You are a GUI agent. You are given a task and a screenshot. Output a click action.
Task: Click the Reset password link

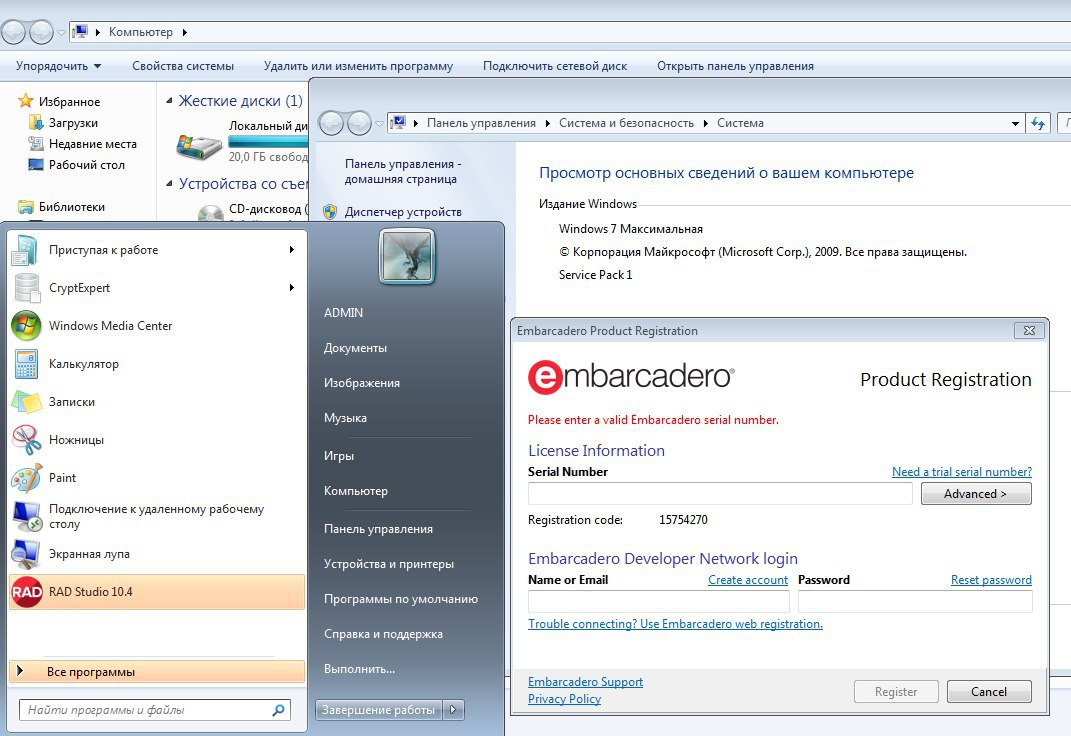(x=991, y=580)
